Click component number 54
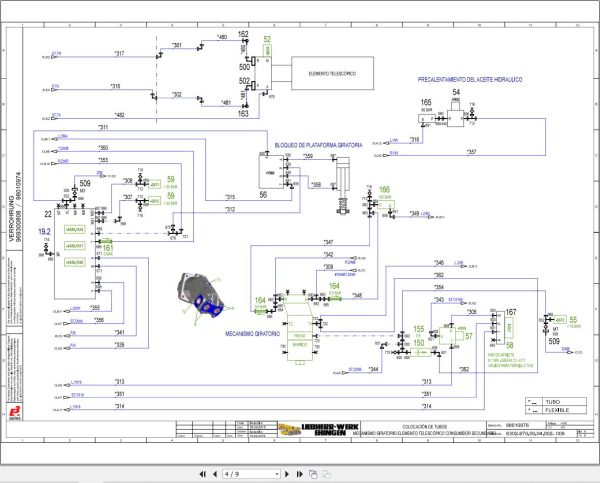 (456, 92)
